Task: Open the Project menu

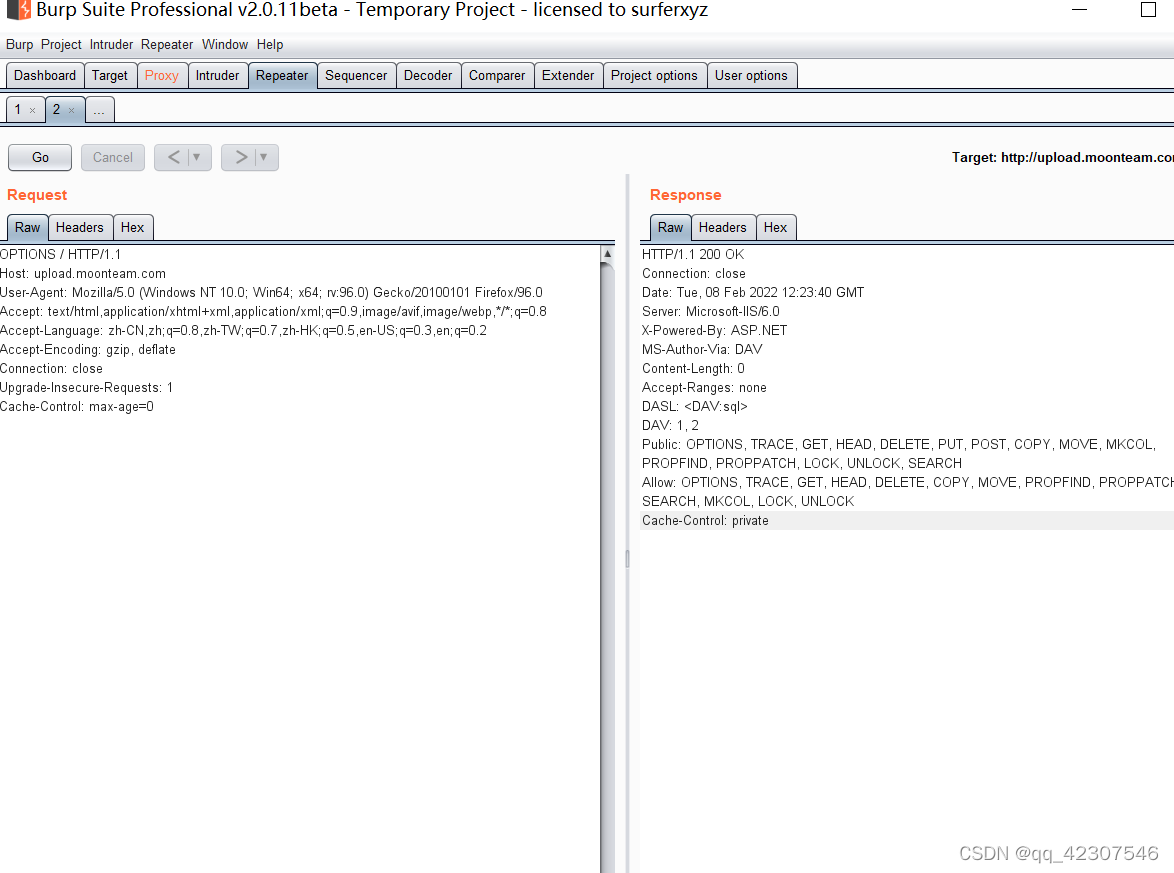Action: tap(61, 44)
